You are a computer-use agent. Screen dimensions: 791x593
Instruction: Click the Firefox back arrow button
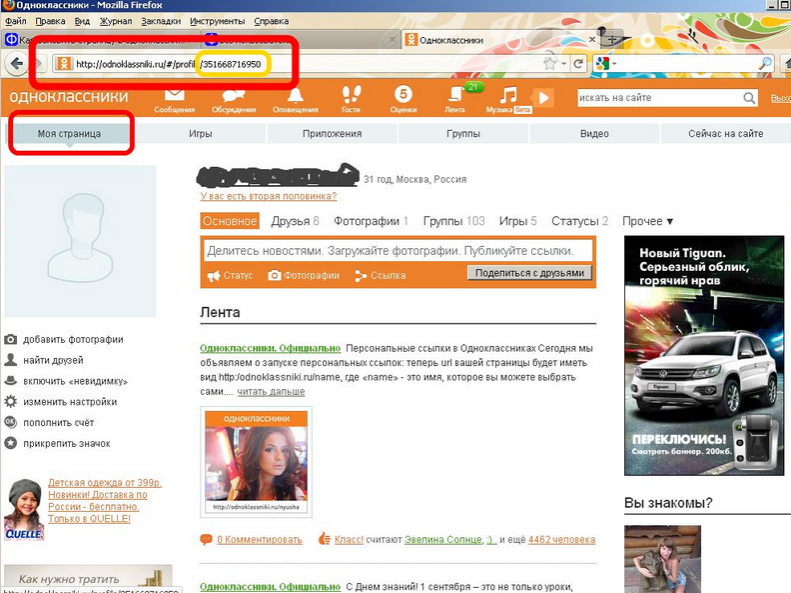tap(17, 64)
